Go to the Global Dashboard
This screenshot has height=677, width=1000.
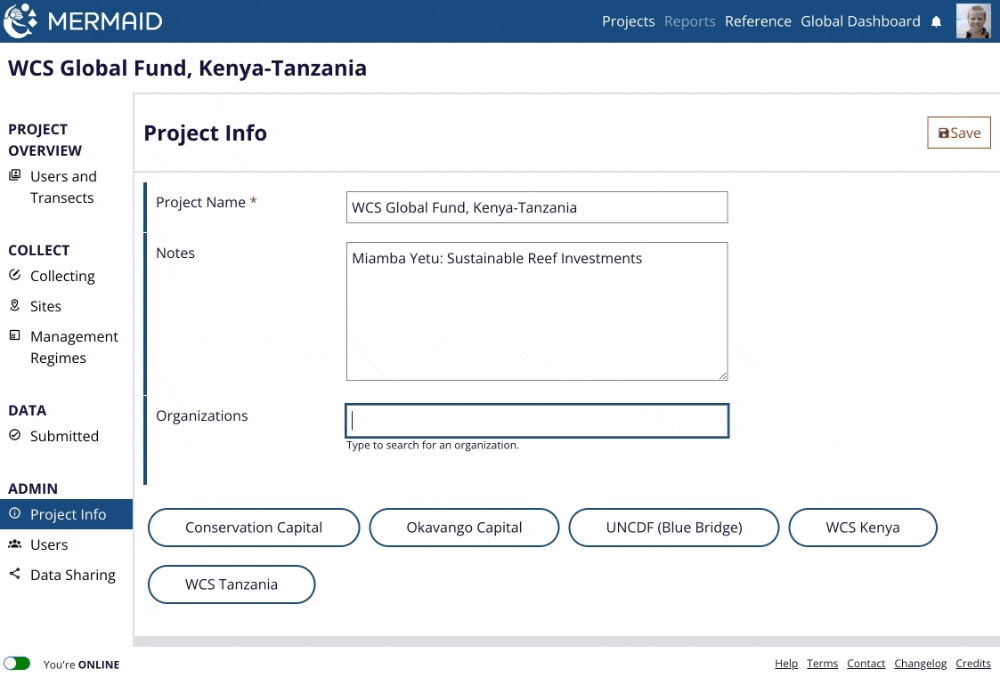pyautogui.click(x=860, y=22)
